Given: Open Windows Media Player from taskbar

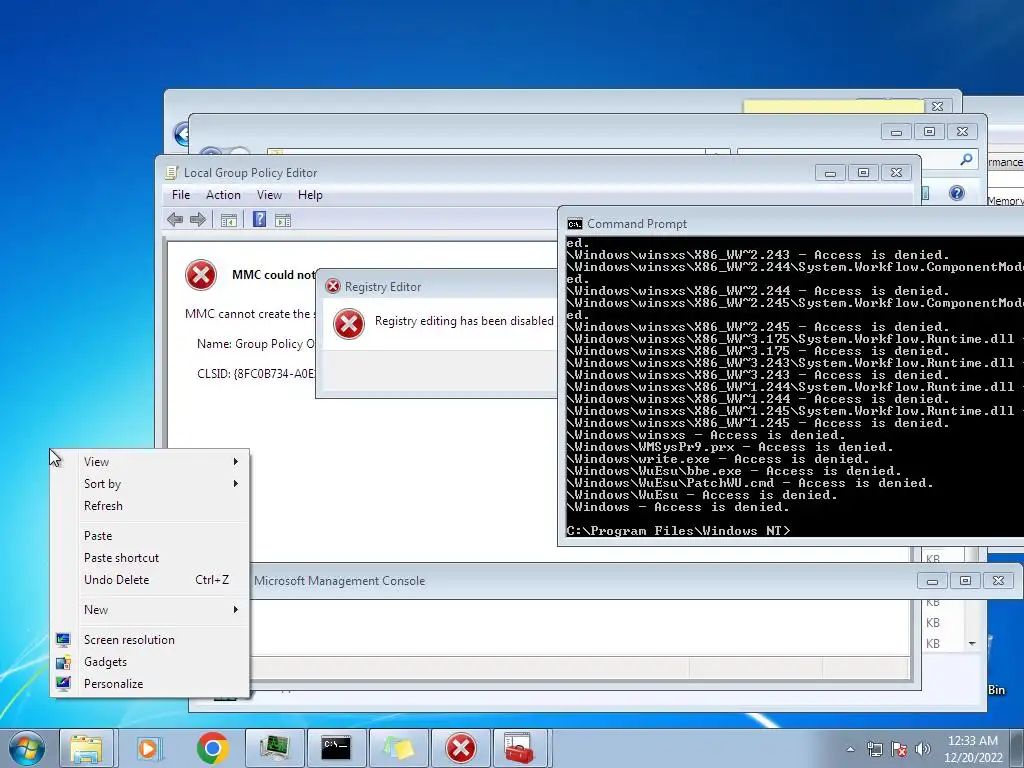Looking at the screenshot, I should point(149,748).
